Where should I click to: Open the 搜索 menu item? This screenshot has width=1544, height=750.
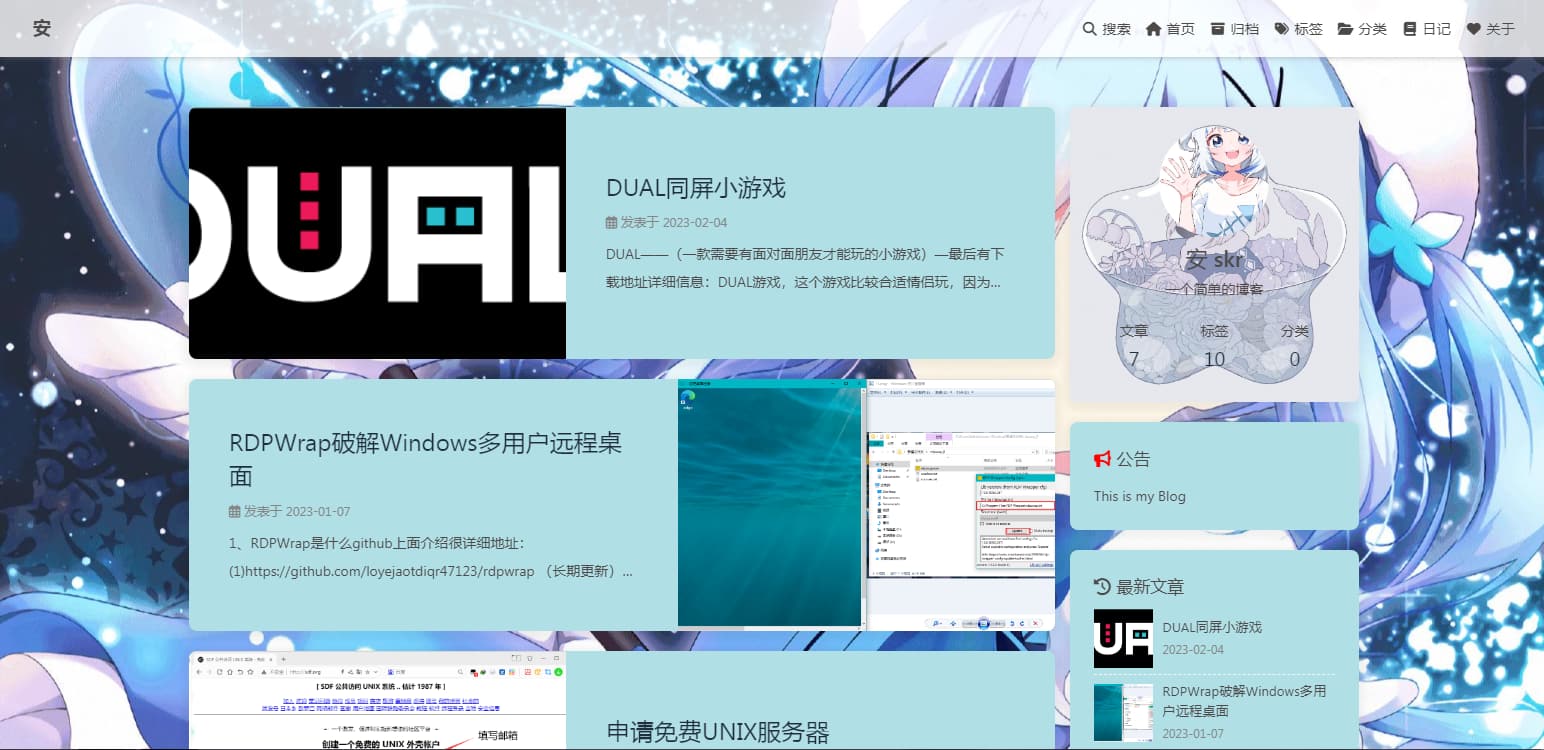1107,29
